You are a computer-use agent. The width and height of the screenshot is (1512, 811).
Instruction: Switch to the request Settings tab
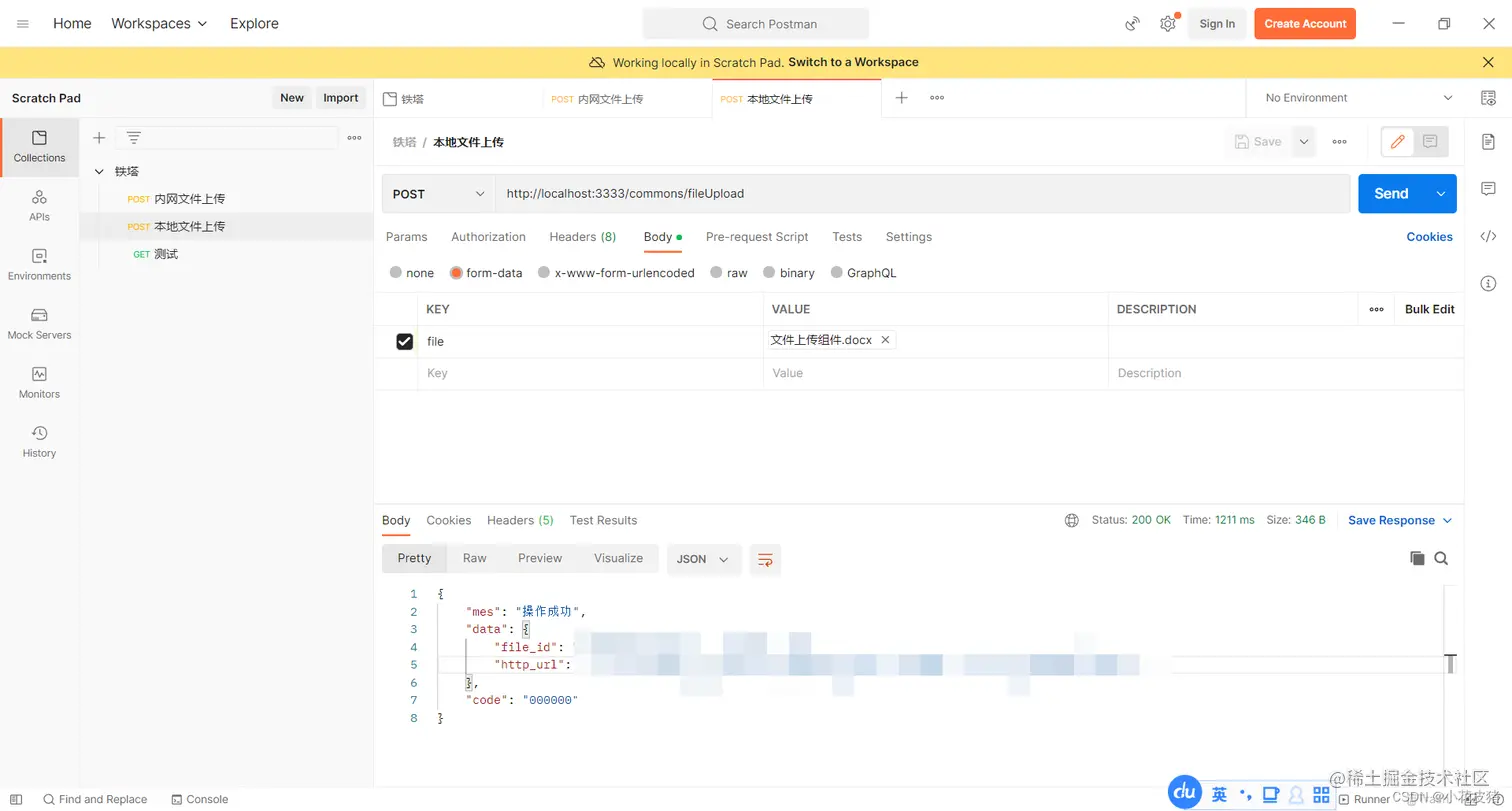click(909, 237)
